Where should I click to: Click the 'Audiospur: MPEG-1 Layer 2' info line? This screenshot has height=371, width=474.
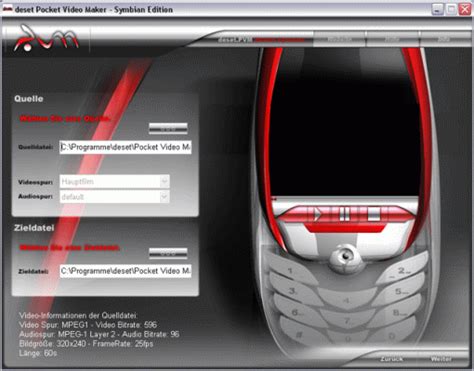point(99,334)
